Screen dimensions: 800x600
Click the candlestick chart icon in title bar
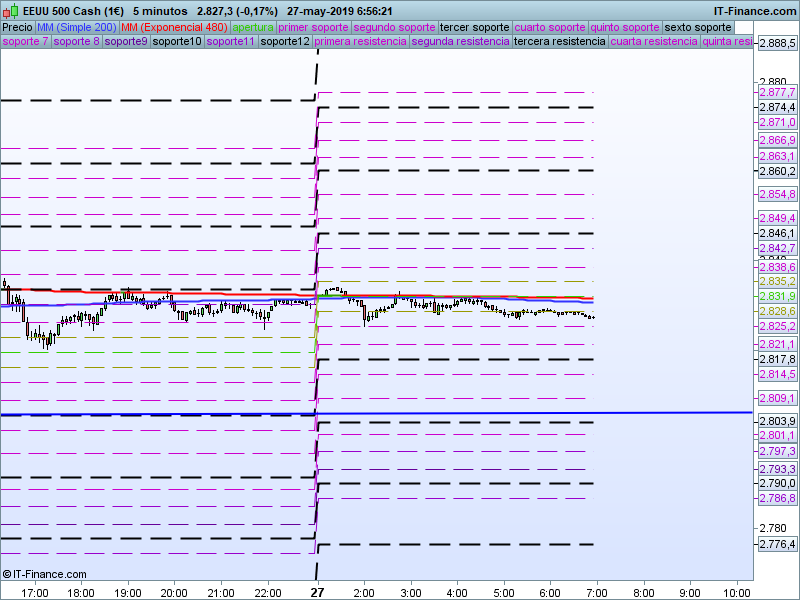click(11, 10)
